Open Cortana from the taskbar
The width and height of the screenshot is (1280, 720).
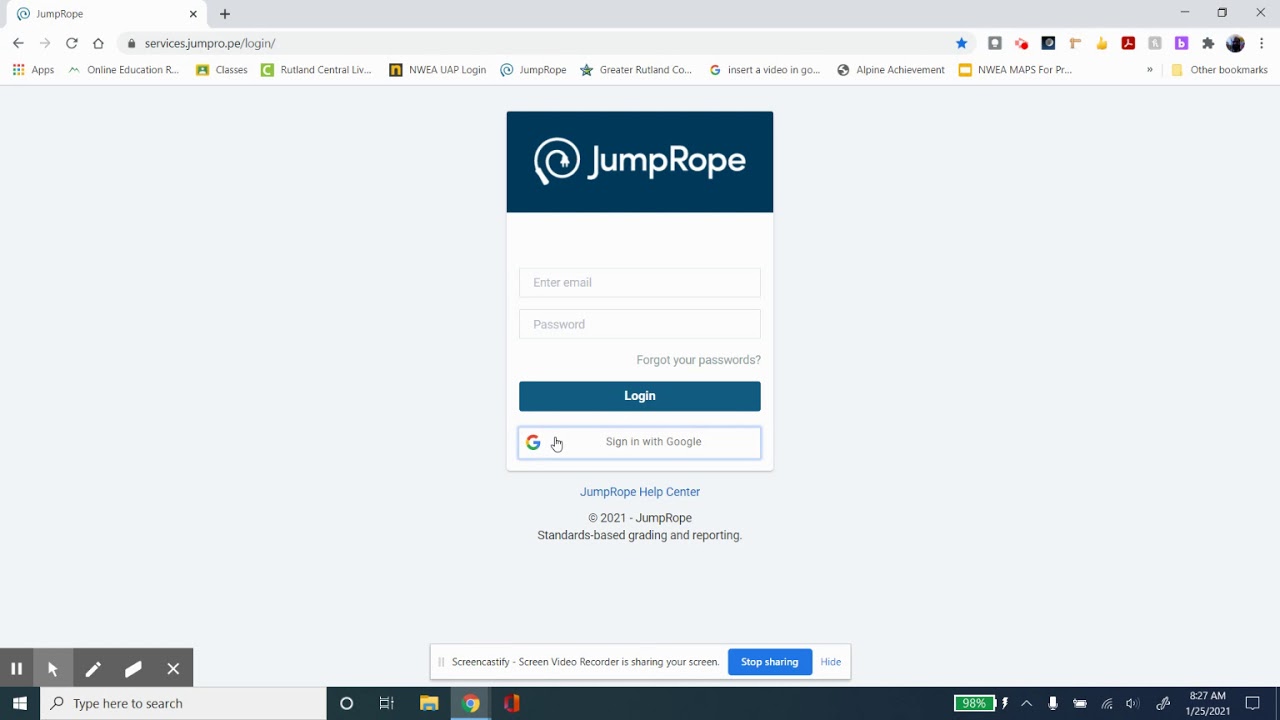[346, 704]
